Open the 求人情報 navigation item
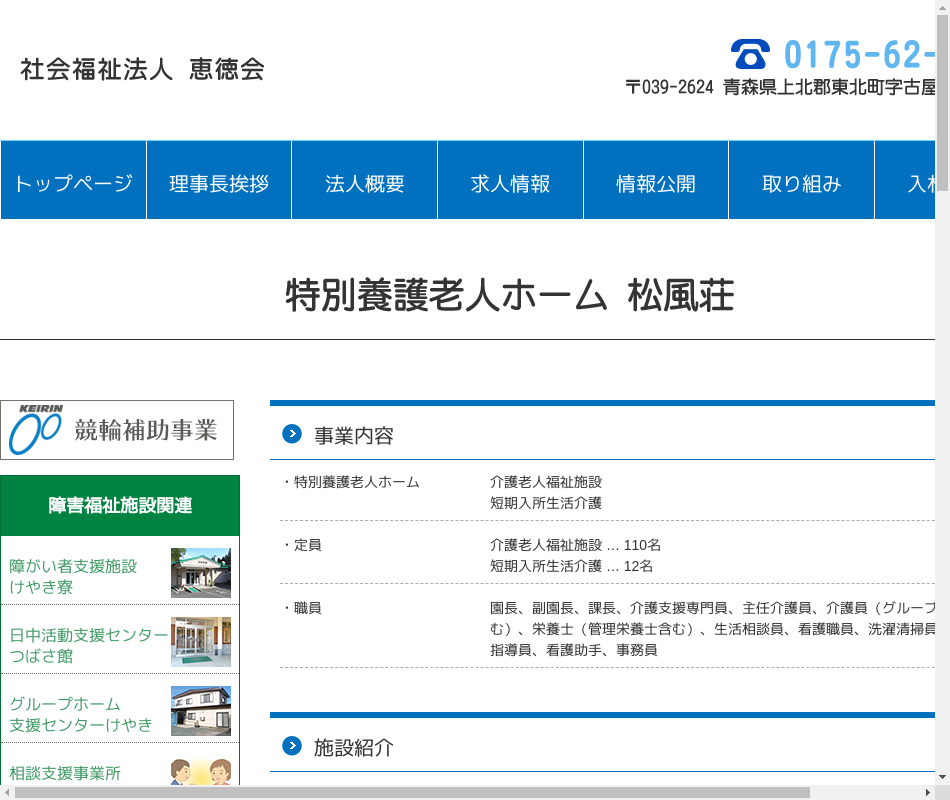The image size is (950, 800). click(510, 183)
